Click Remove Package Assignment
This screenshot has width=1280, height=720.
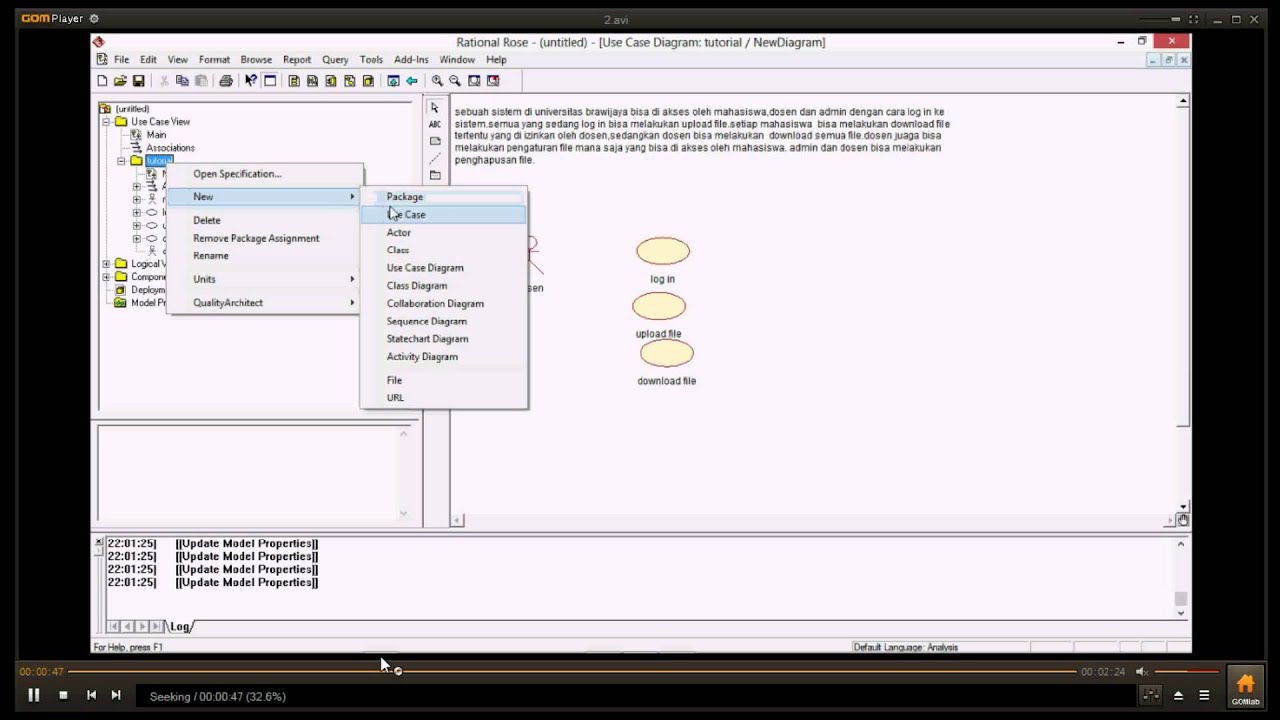coord(265,238)
